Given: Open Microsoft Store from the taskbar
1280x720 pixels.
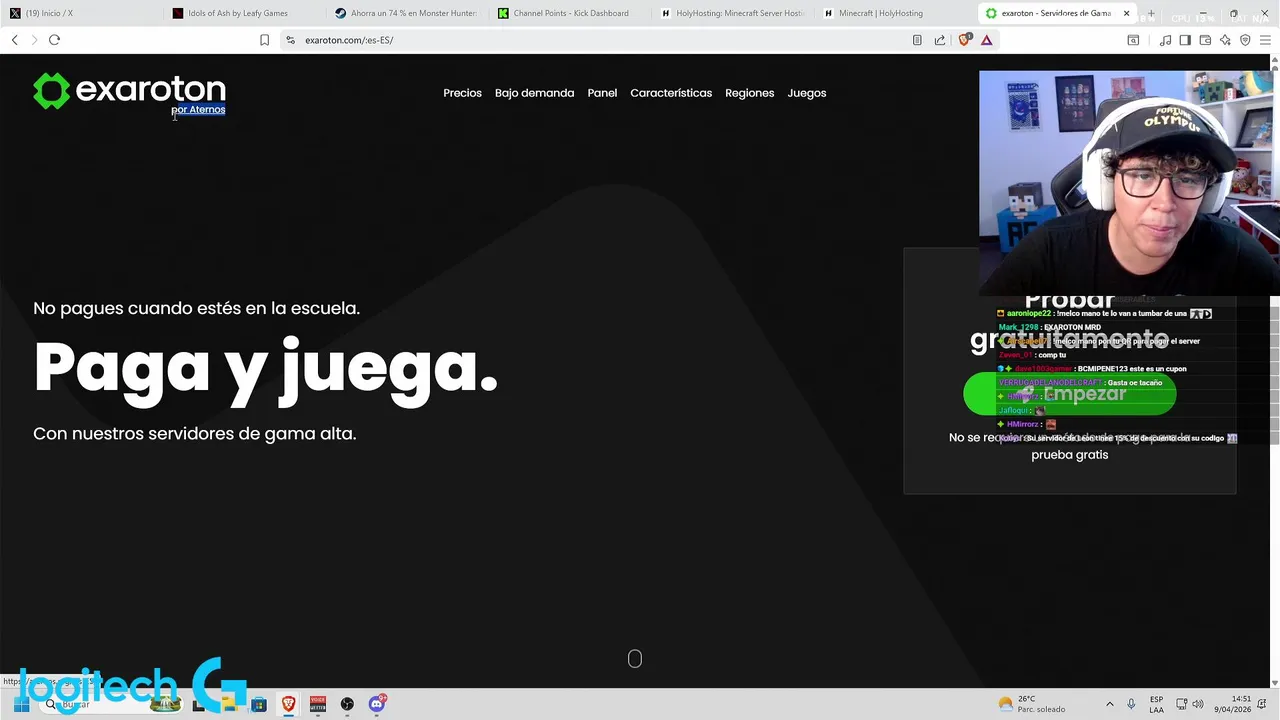Looking at the screenshot, I should (x=259, y=704).
